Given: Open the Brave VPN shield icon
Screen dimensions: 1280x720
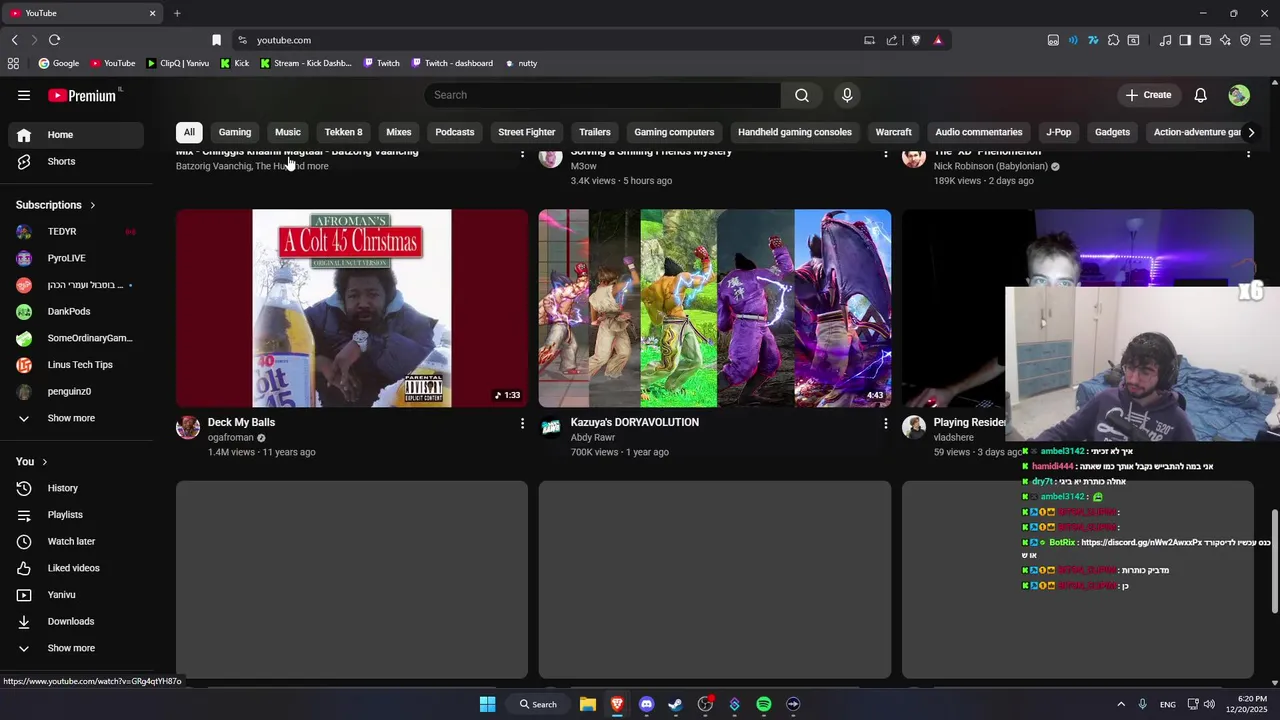Looking at the screenshot, I should pyautogui.click(x=1245, y=40).
